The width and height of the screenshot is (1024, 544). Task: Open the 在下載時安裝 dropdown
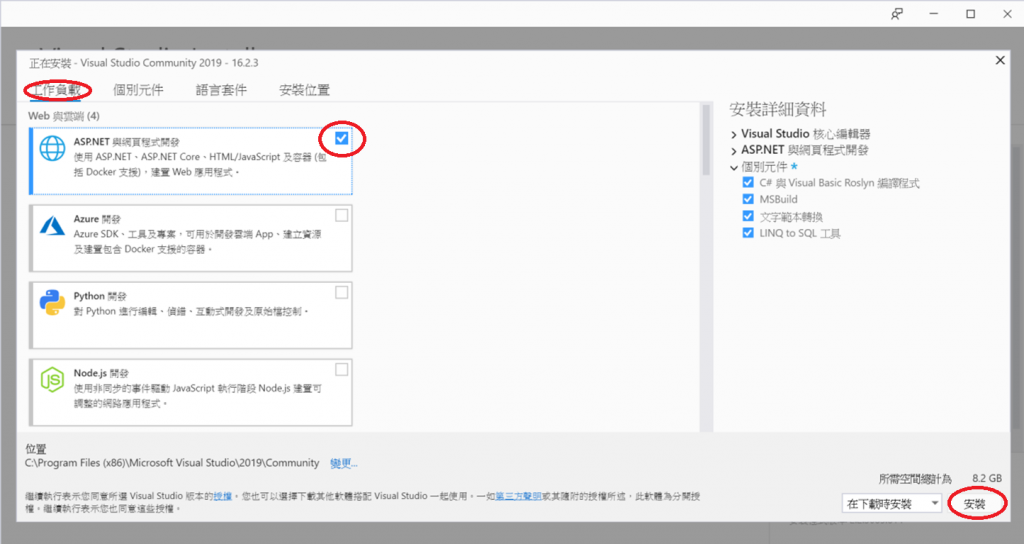tap(892, 504)
